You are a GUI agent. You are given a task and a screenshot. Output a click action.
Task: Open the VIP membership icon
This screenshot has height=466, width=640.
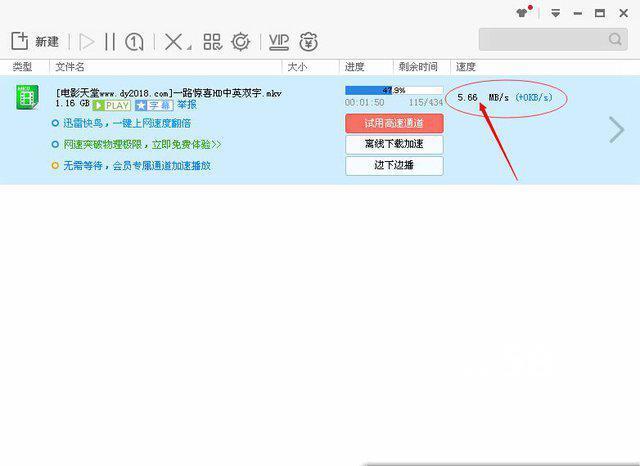tap(279, 42)
